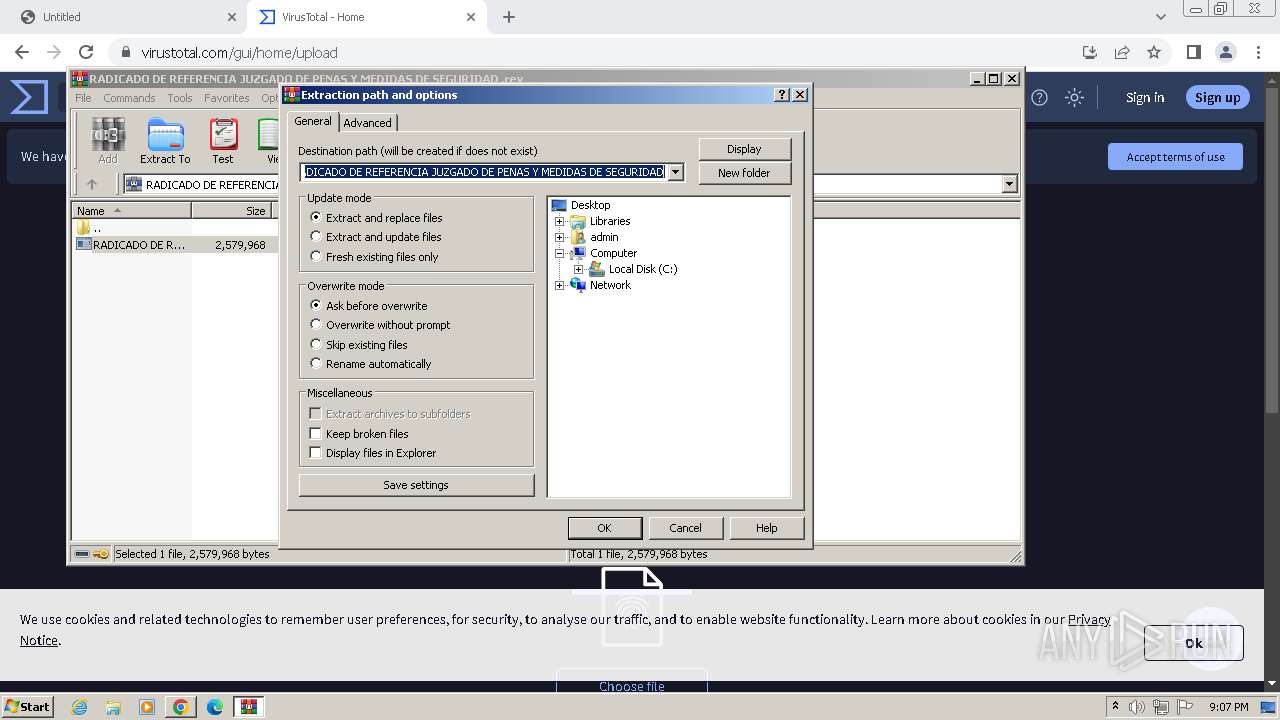Open the WinRAR File menu
Screen dimensions: 1280x720
pyautogui.click(x=83, y=98)
